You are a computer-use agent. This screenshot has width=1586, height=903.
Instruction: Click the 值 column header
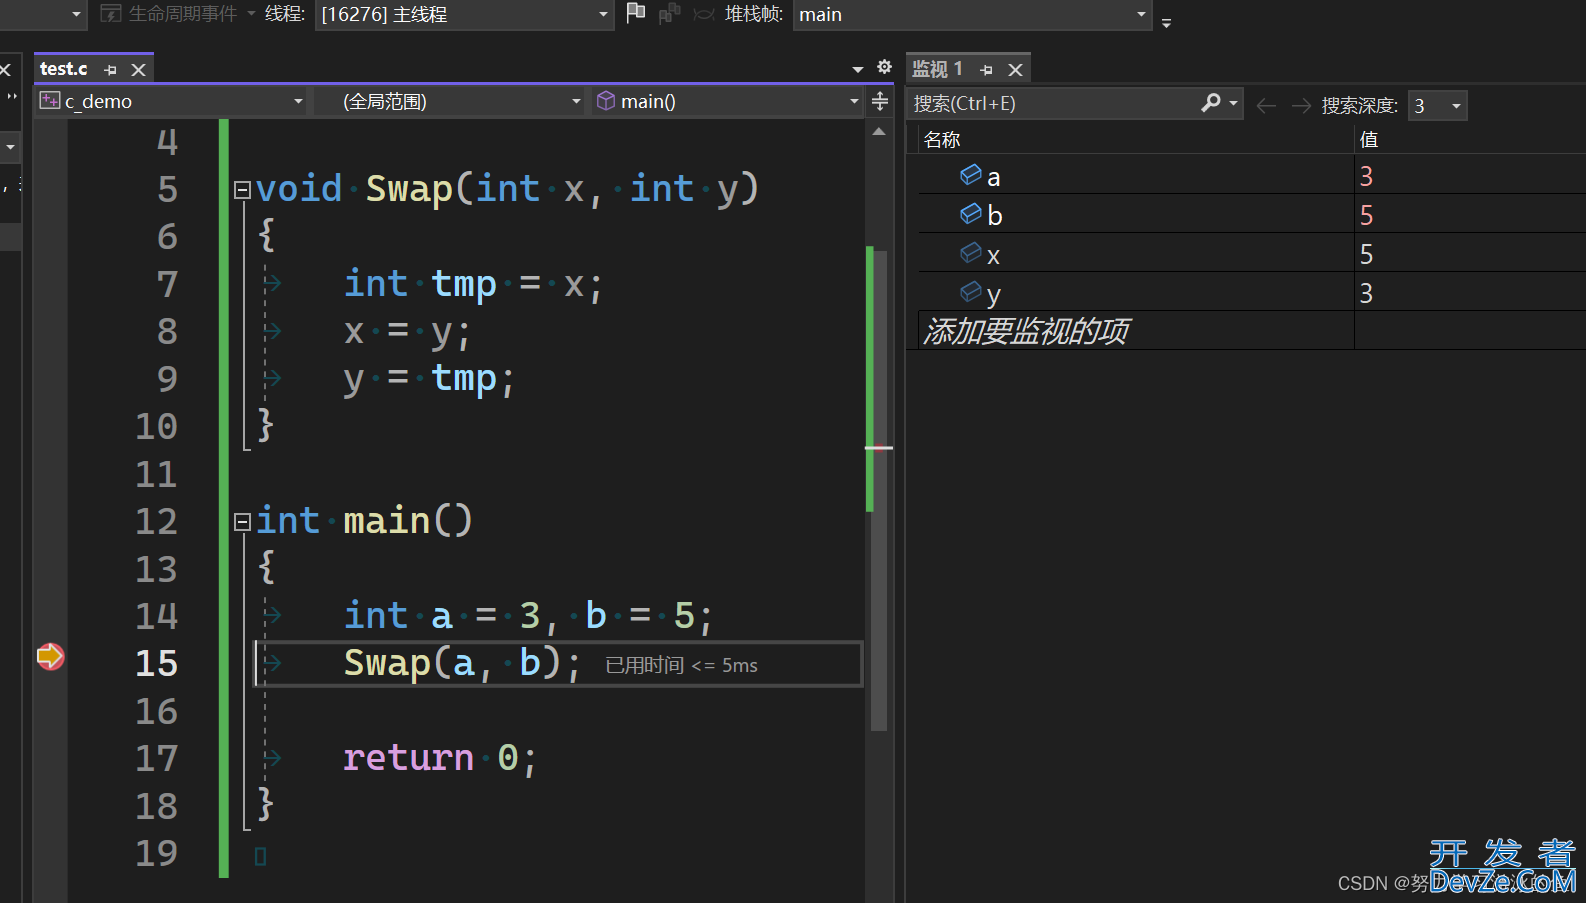(x=1369, y=140)
